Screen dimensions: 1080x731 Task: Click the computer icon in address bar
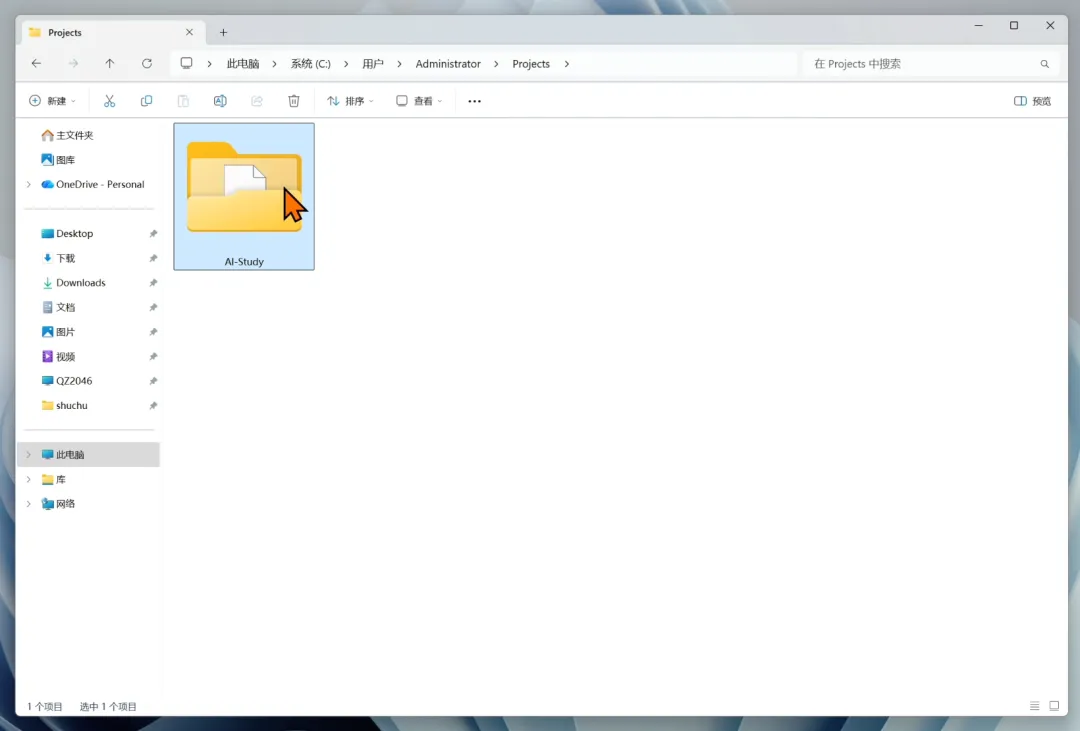point(186,63)
